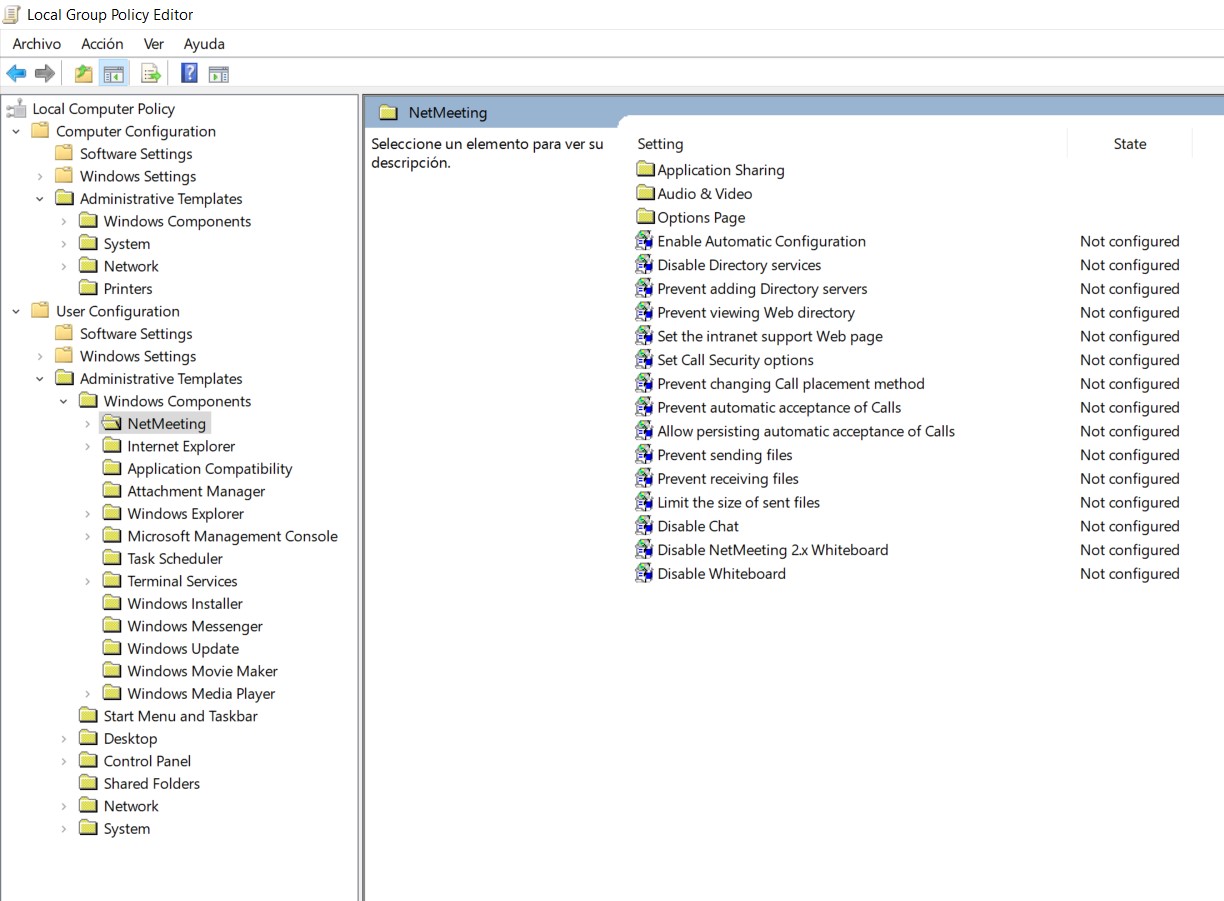
Task: Collapse Administrative Templates under Computer Configuration
Action: [40, 199]
